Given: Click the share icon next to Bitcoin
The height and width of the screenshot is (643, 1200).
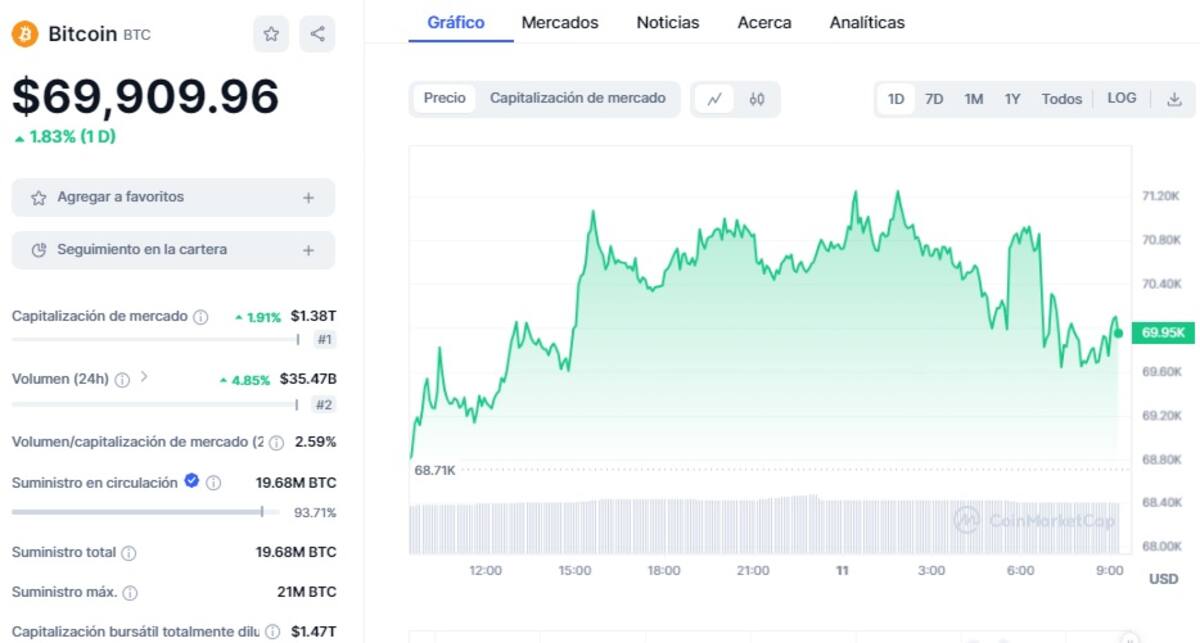Looking at the screenshot, I should coord(317,34).
